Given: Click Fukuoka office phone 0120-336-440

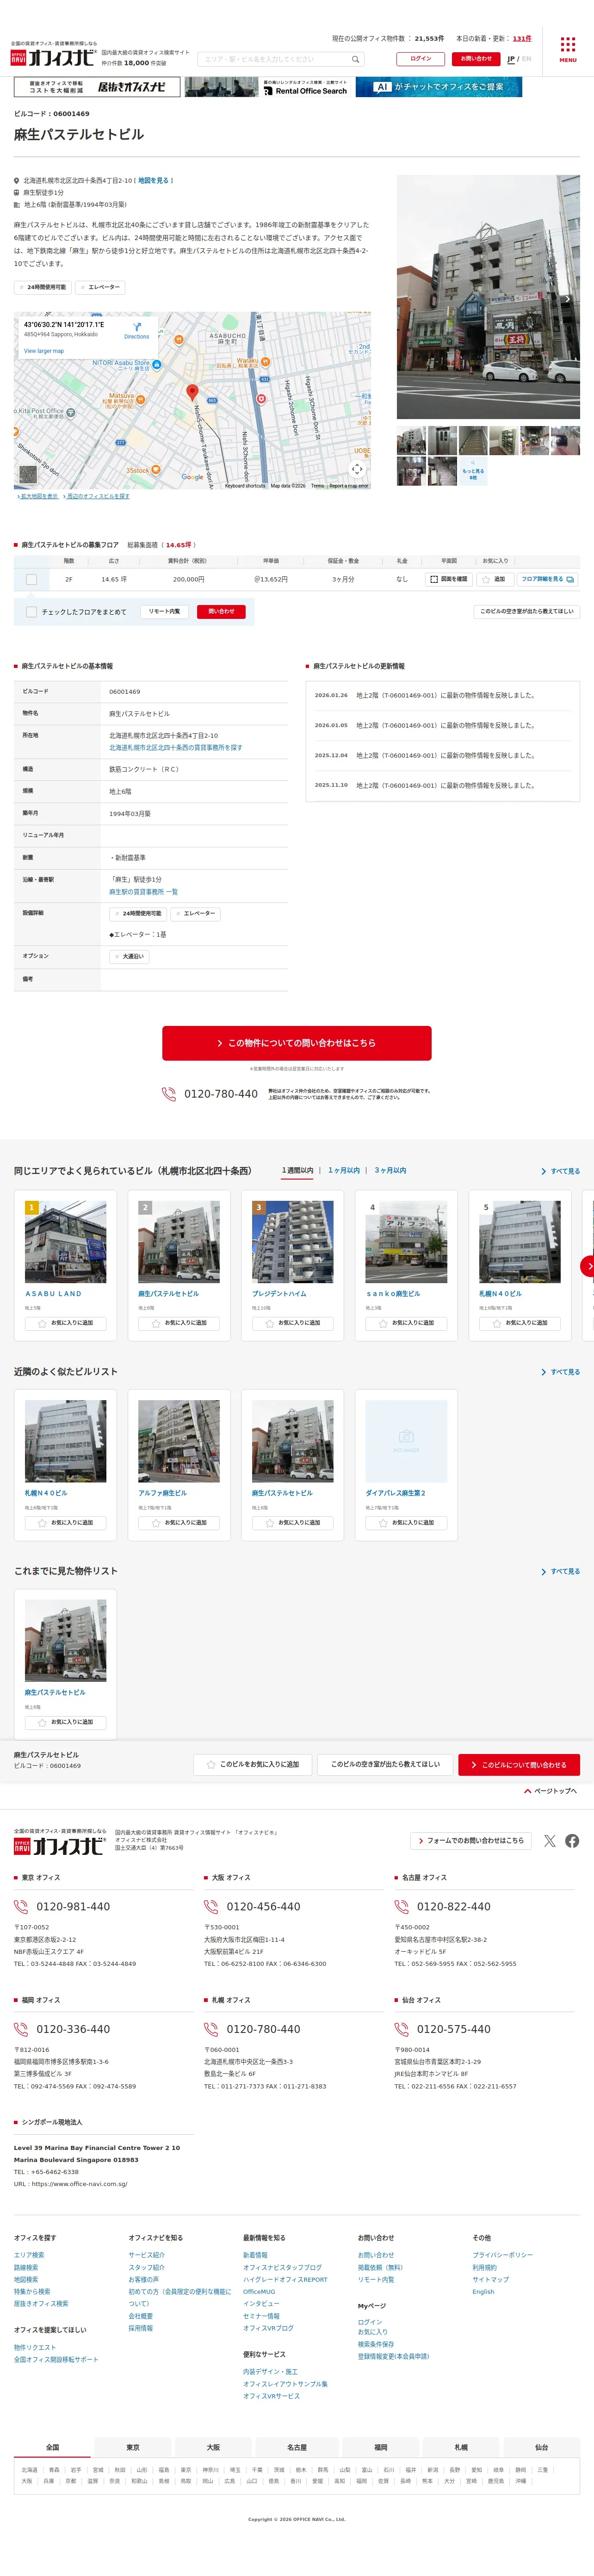Looking at the screenshot, I should (73, 2029).
